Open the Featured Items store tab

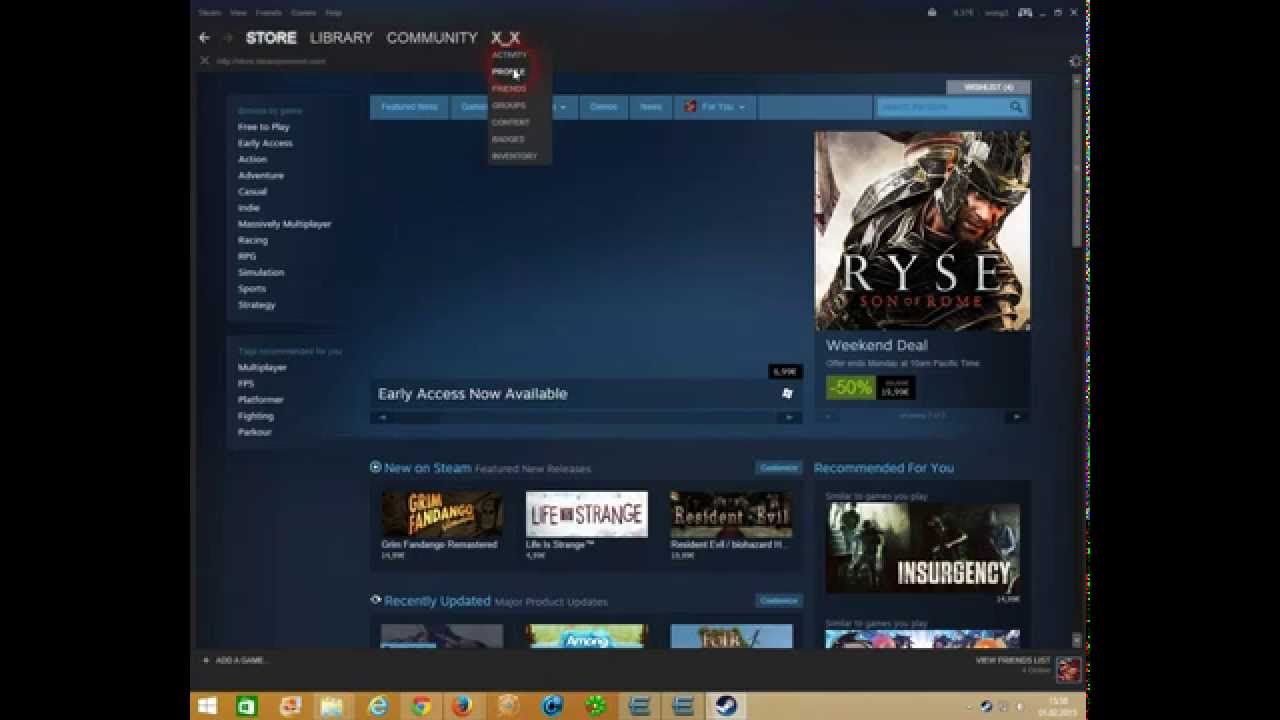(x=409, y=107)
